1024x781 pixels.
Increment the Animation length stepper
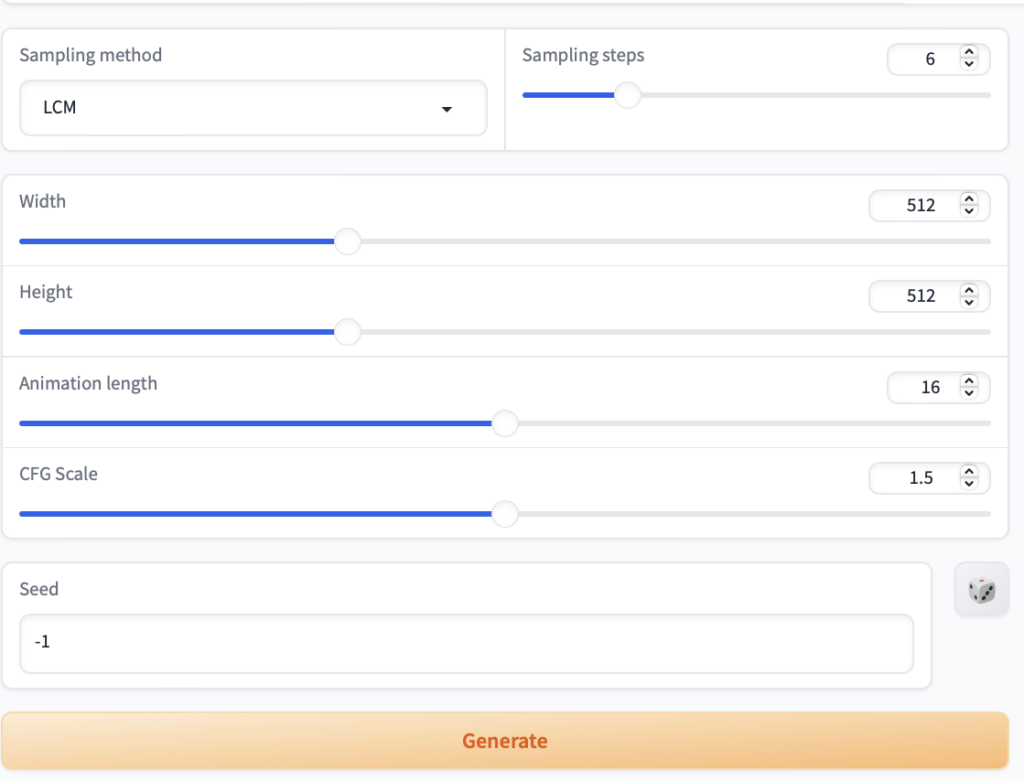click(968, 381)
